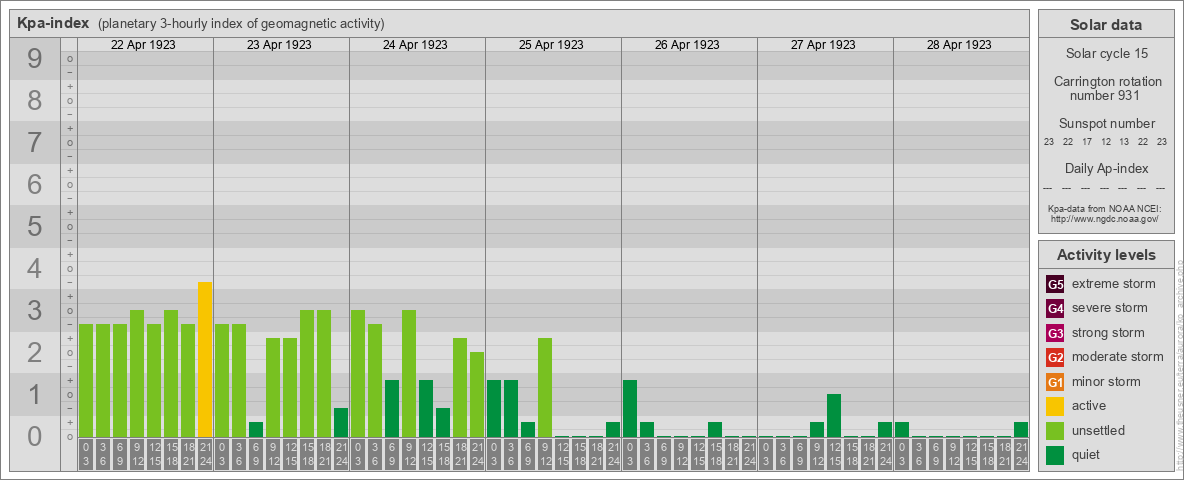Click the G5 extreme storm badge

pos(1055,284)
